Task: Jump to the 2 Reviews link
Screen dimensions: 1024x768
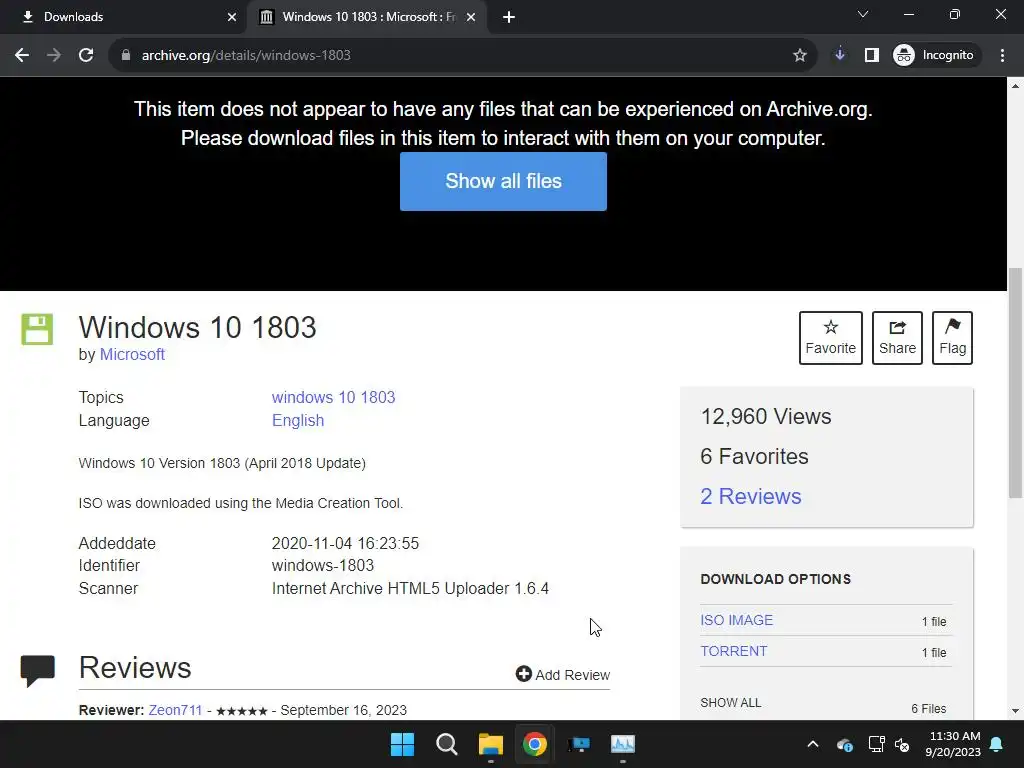Action: 750,496
